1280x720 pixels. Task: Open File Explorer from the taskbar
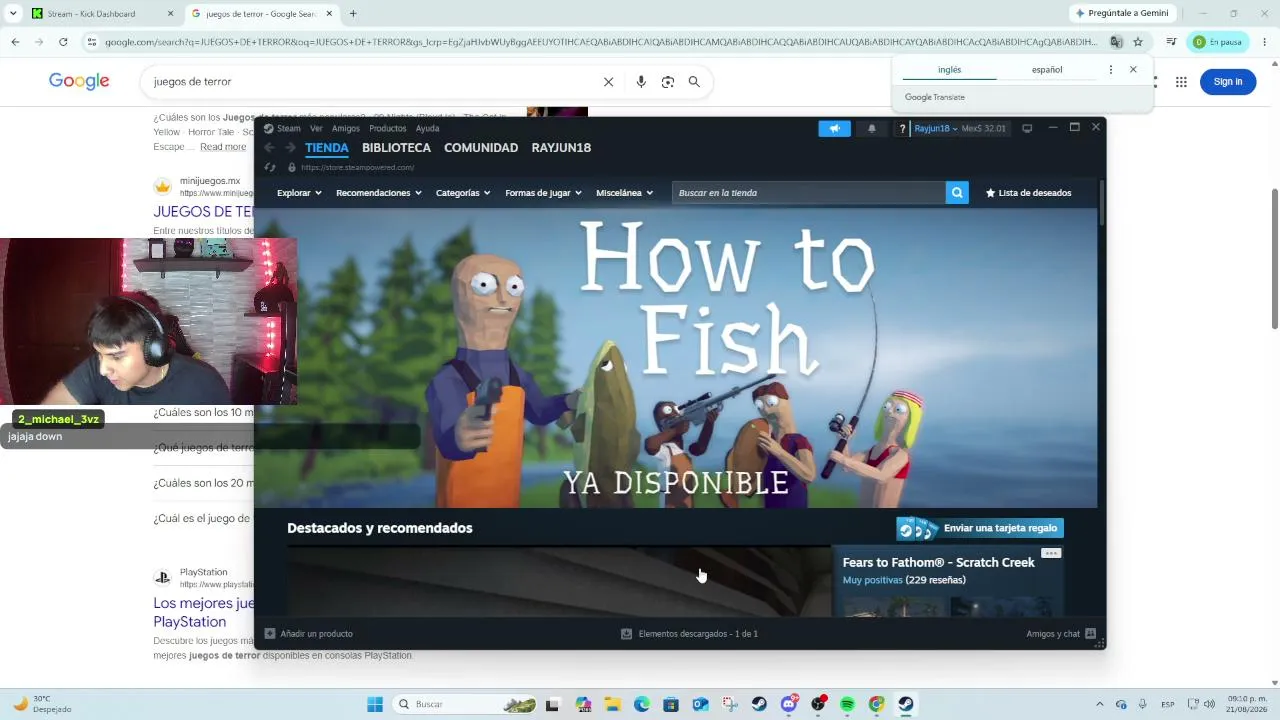612,704
